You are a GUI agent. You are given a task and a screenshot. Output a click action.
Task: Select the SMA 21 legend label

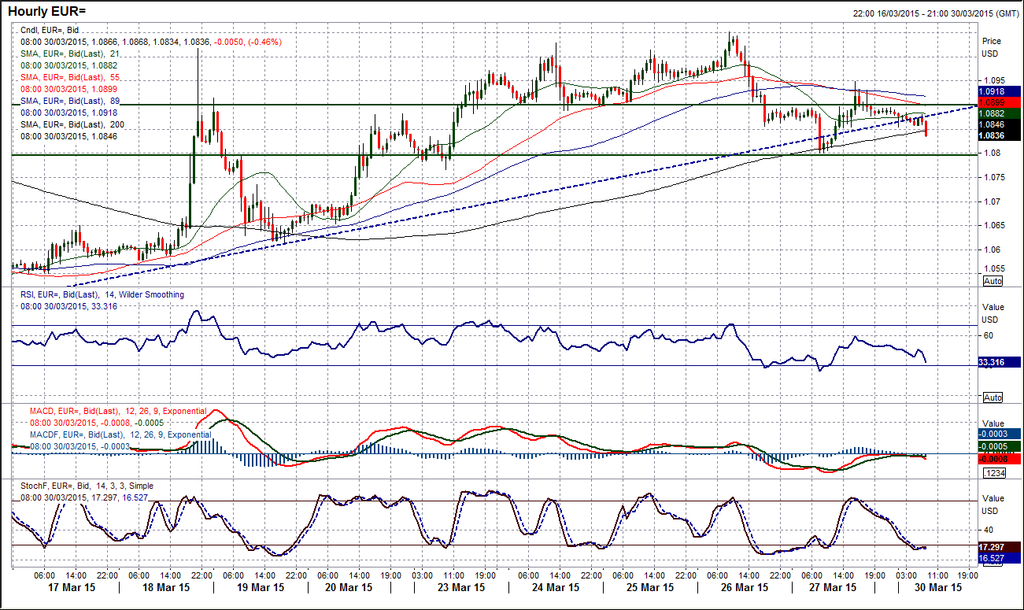point(70,54)
